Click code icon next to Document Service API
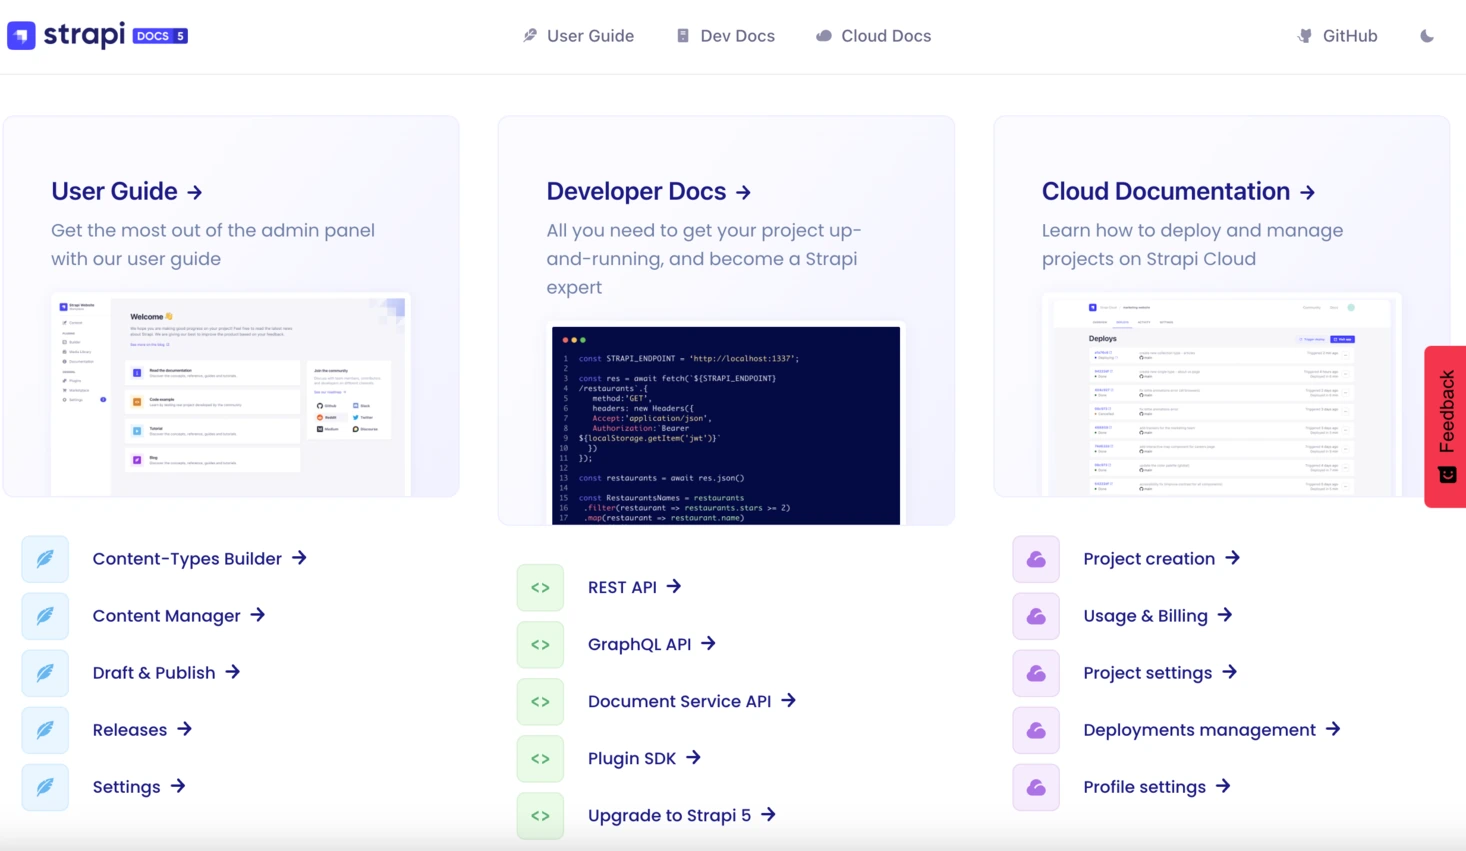 540,702
